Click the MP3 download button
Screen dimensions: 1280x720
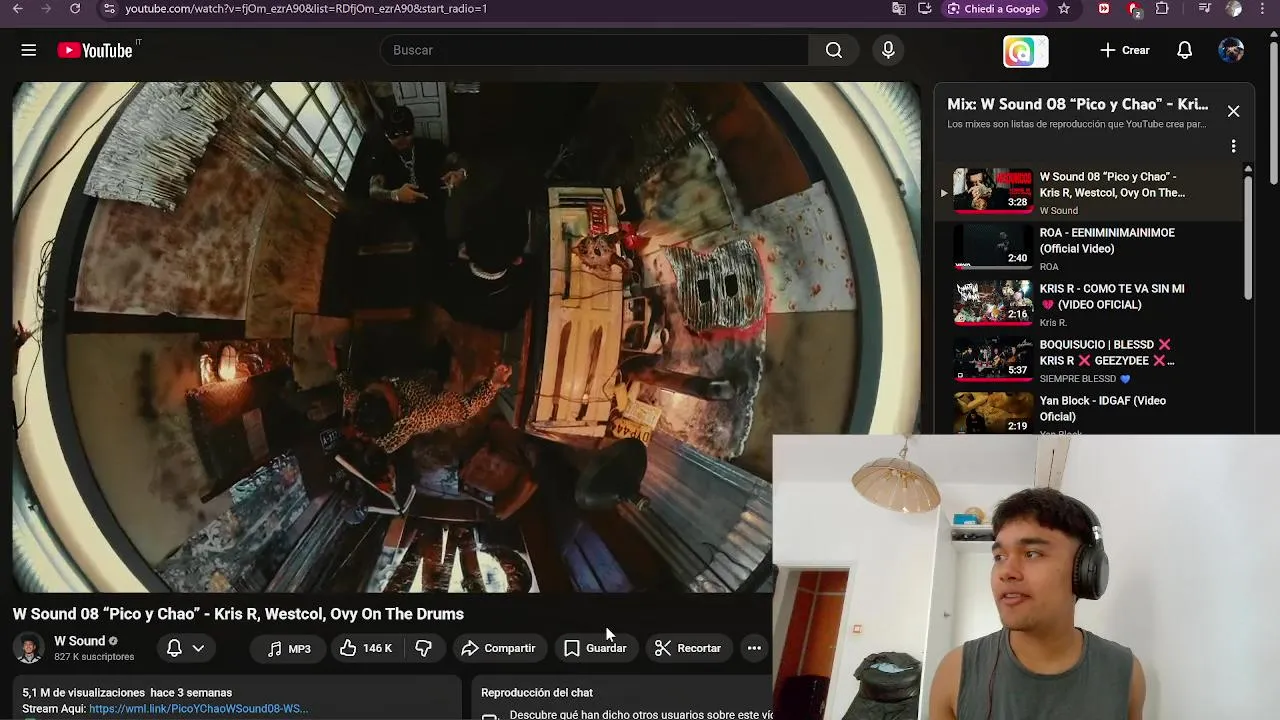(289, 648)
